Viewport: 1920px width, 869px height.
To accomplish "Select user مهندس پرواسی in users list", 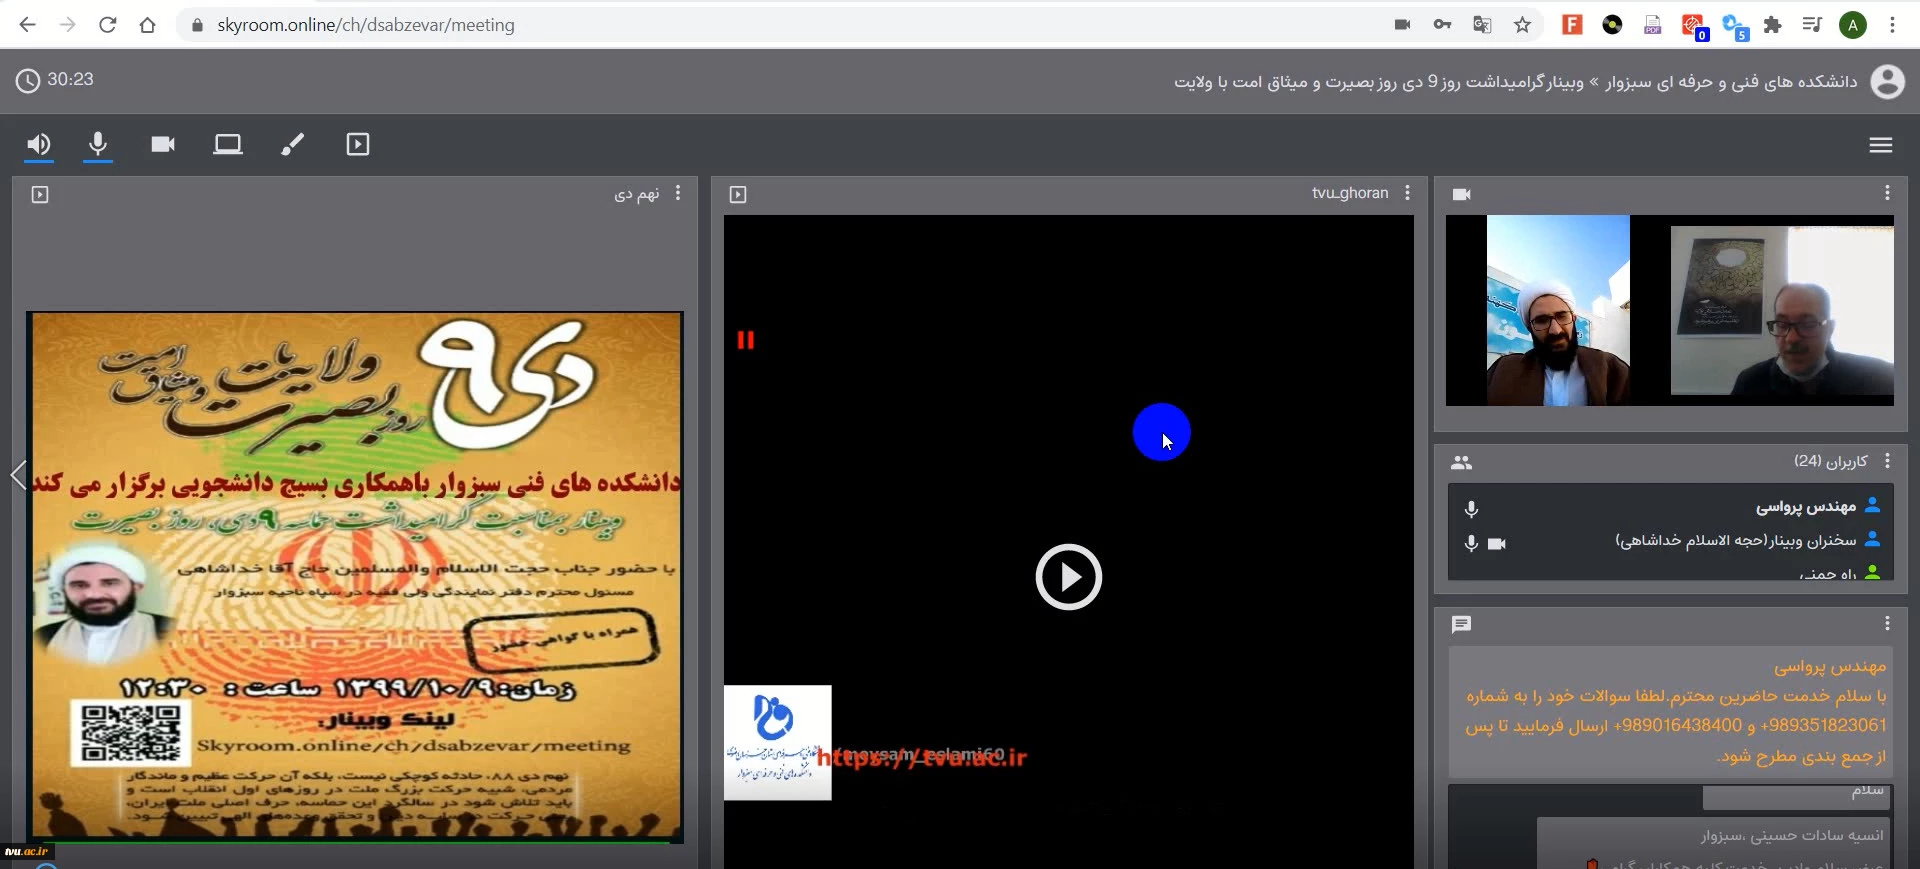I will pos(1805,507).
